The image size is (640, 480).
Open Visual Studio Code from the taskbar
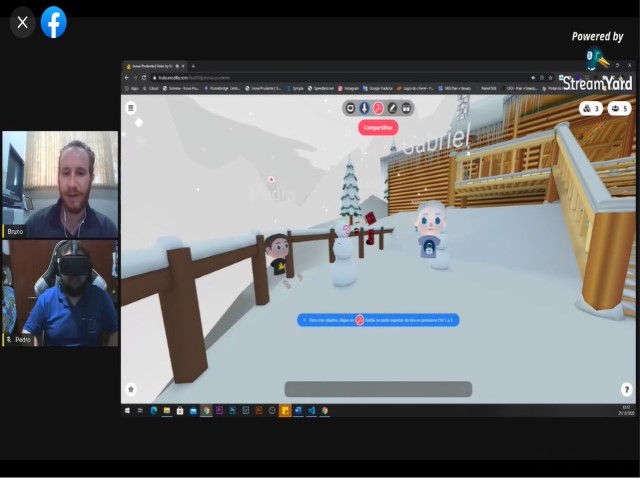pos(311,411)
